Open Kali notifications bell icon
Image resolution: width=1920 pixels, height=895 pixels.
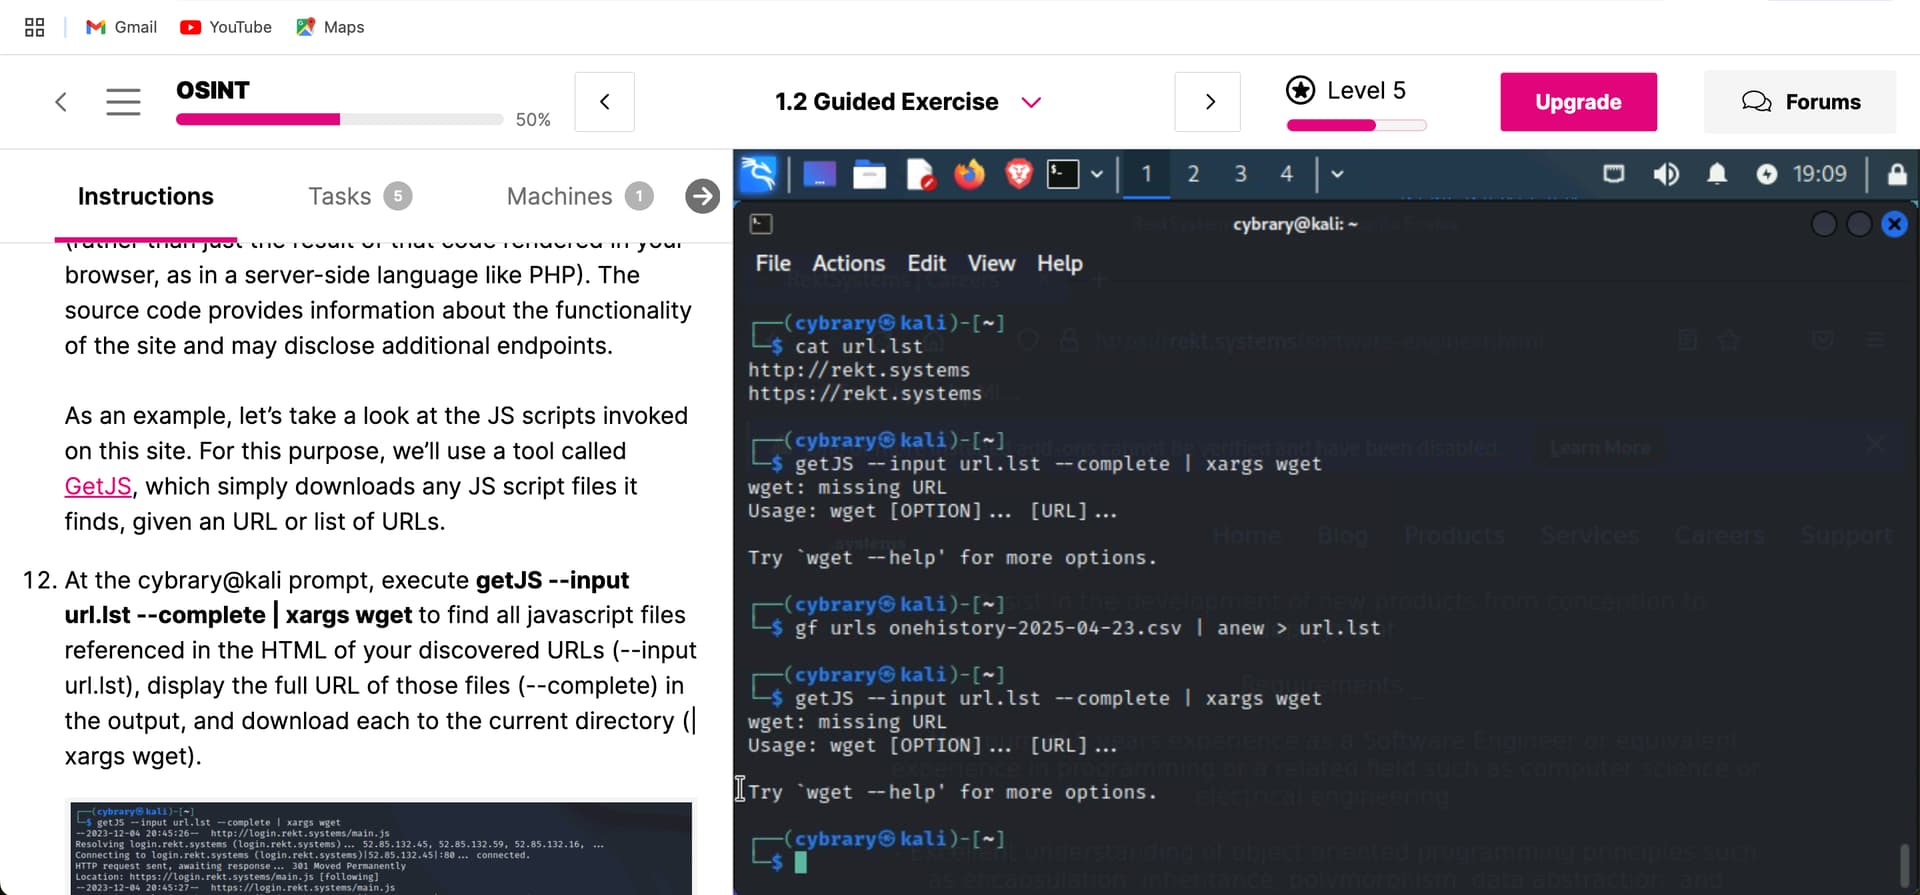pyautogui.click(x=1716, y=174)
